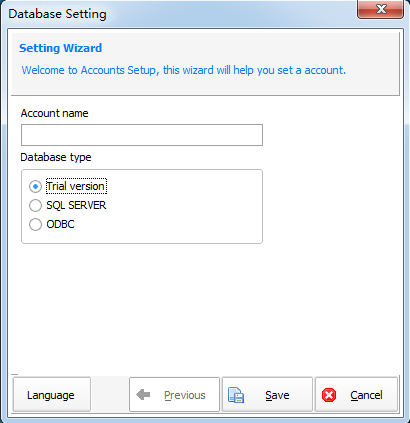
Task: Click the red Cancel cross icon
Action: 329,395
